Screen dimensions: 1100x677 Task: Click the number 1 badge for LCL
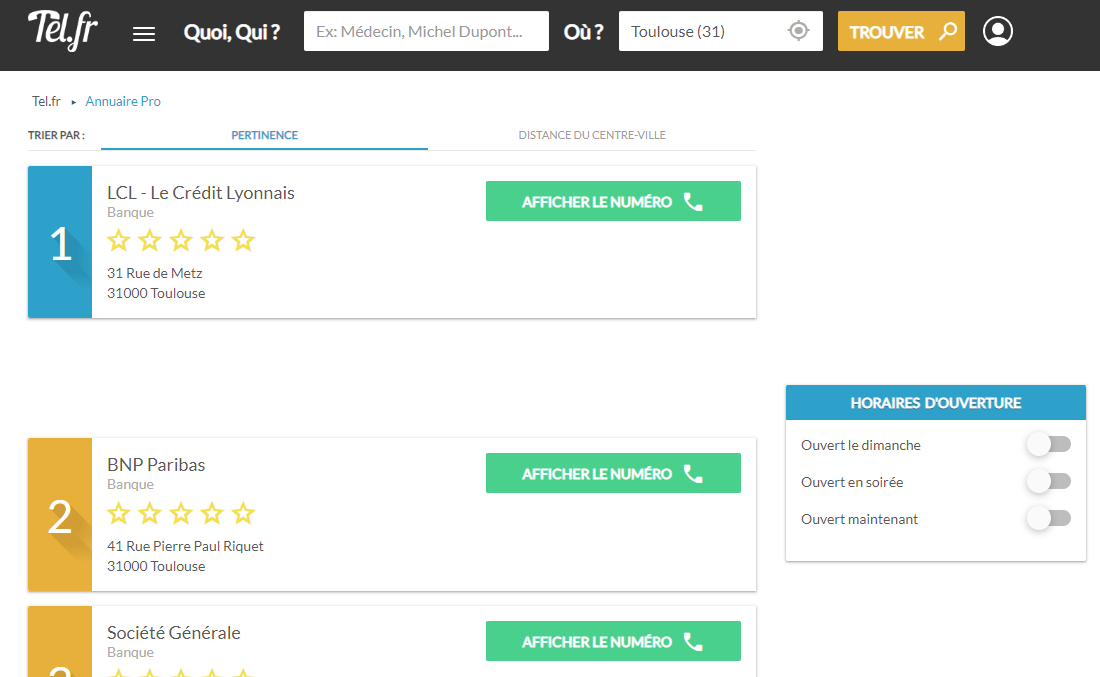click(60, 243)
